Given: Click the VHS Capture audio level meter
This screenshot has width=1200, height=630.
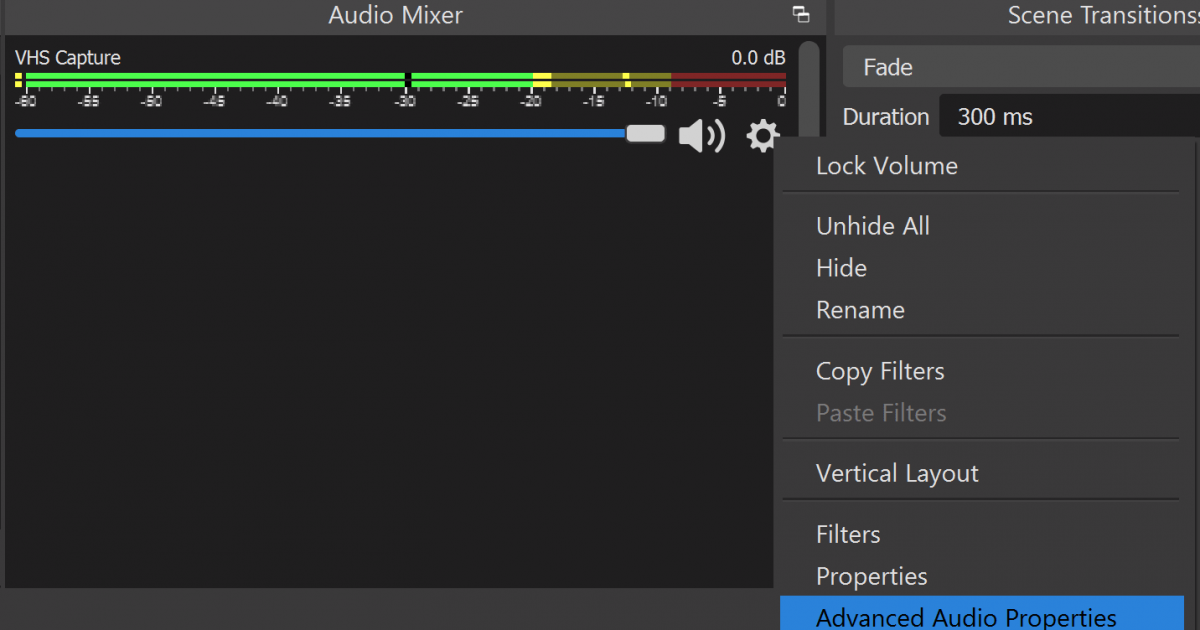Looking at the screenshot, I should point(400,79).
